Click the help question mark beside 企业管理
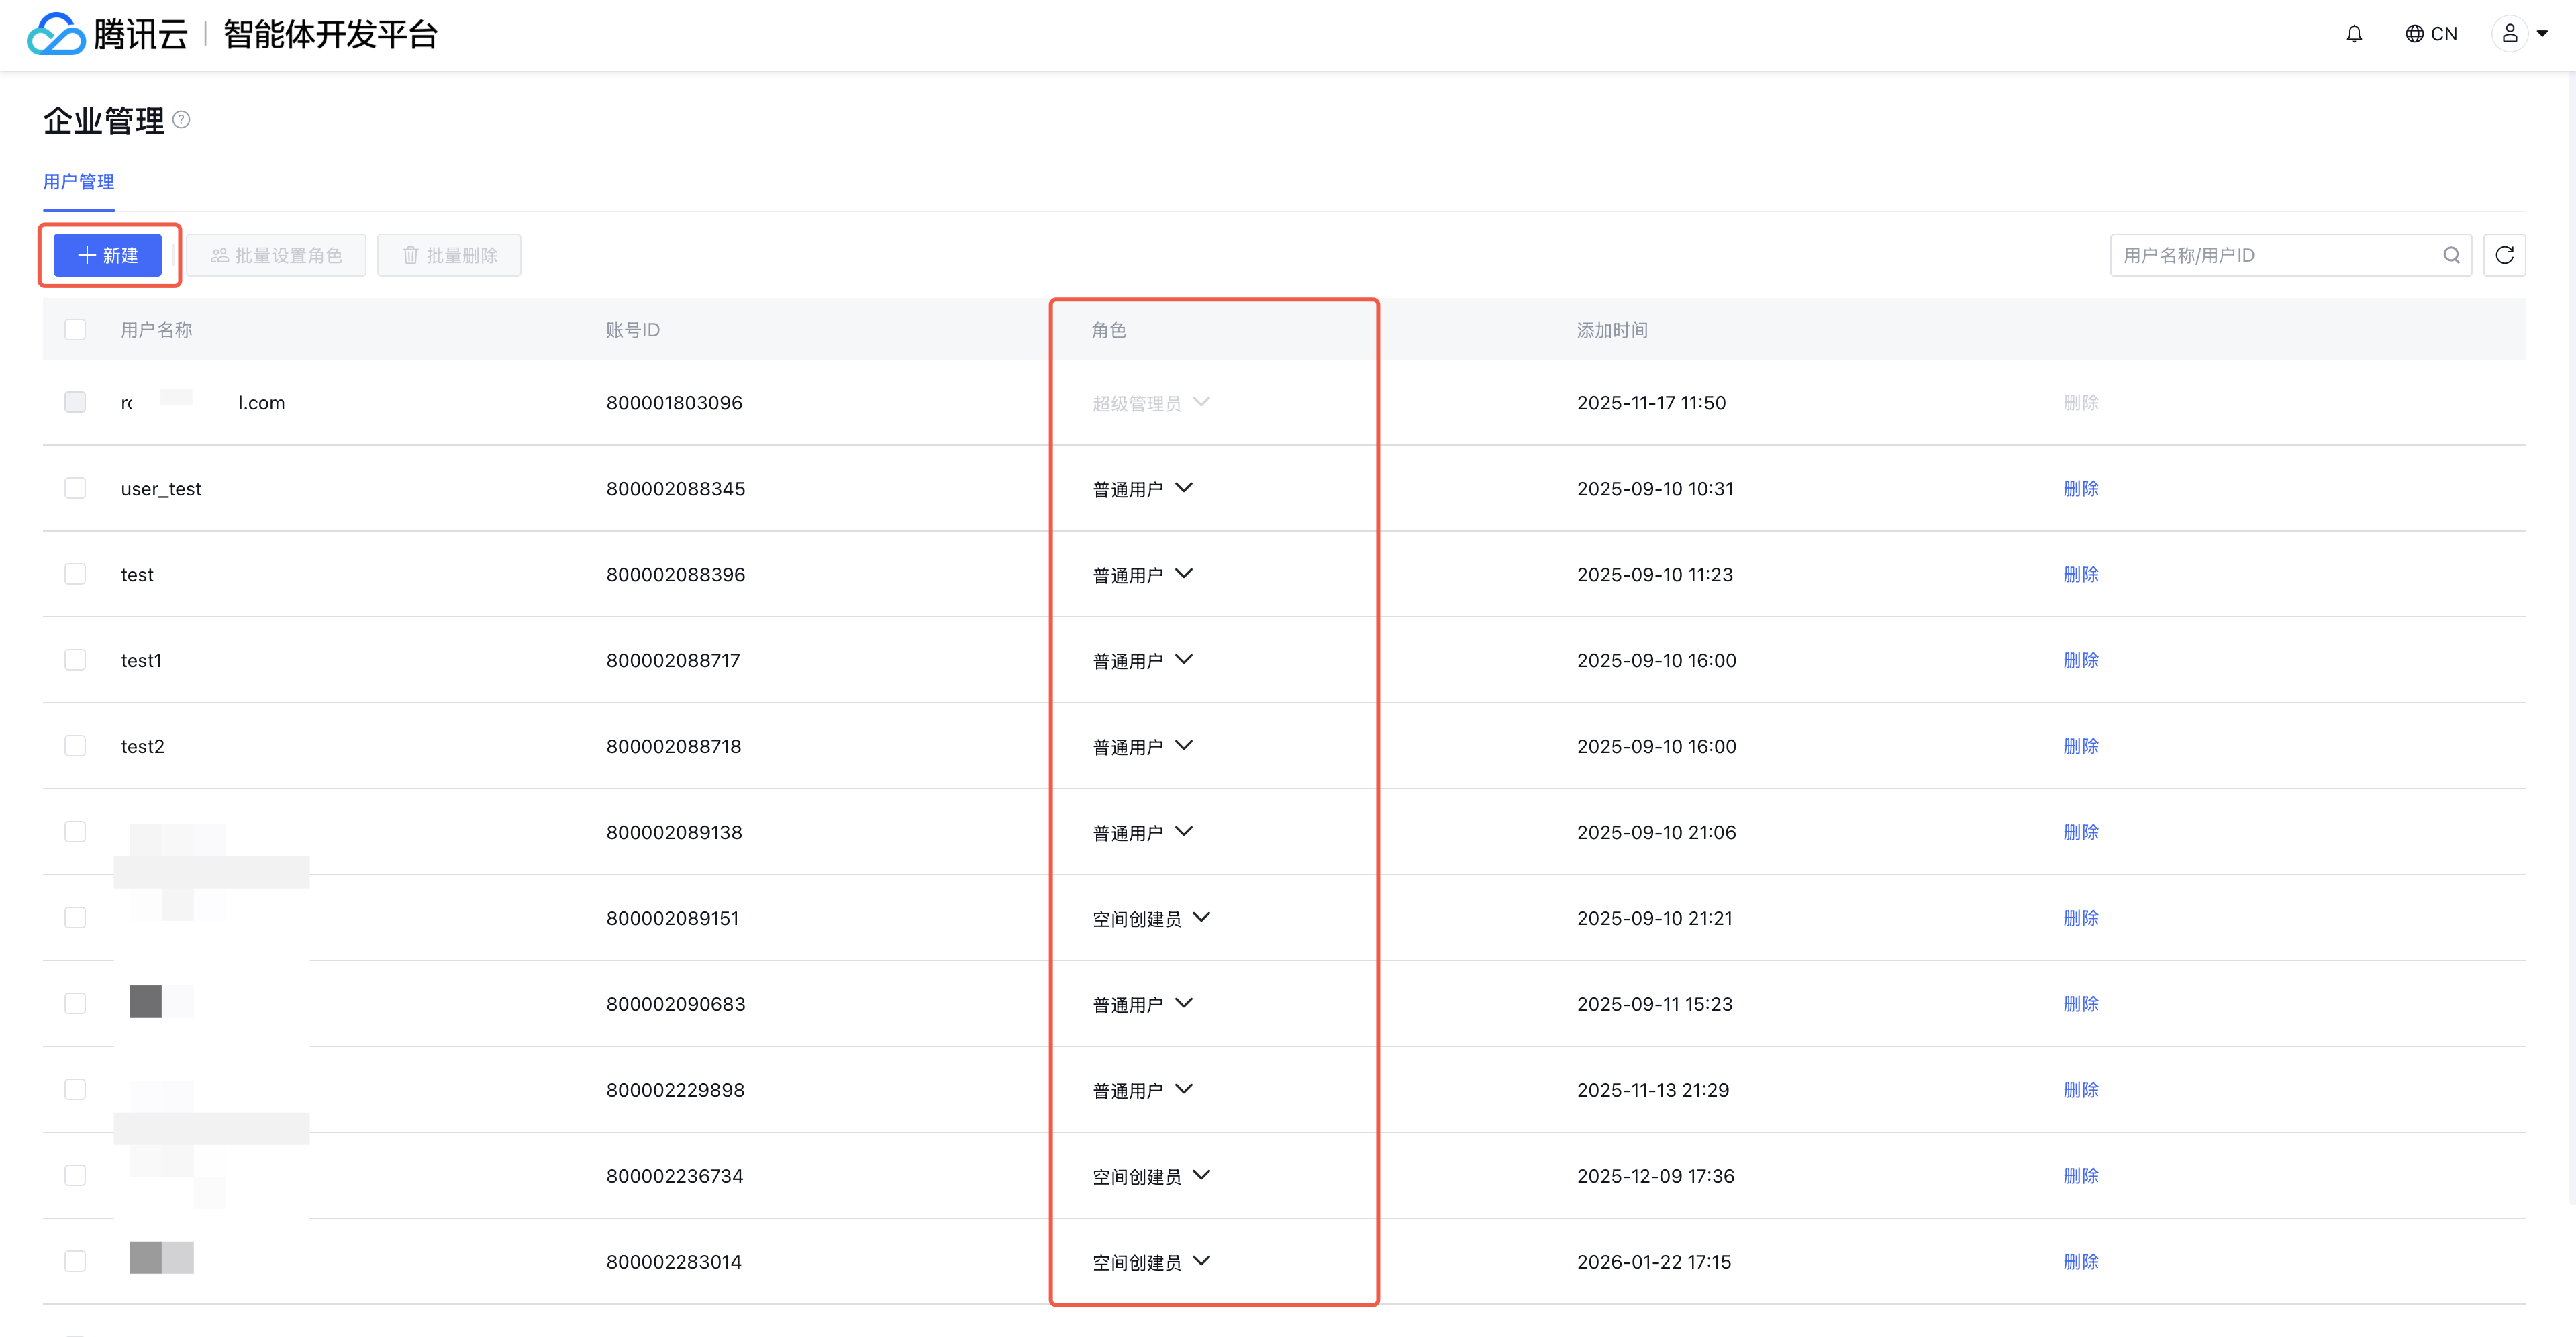The height and width of the screenshot is (1337, 2576). [x=181, y=120]
